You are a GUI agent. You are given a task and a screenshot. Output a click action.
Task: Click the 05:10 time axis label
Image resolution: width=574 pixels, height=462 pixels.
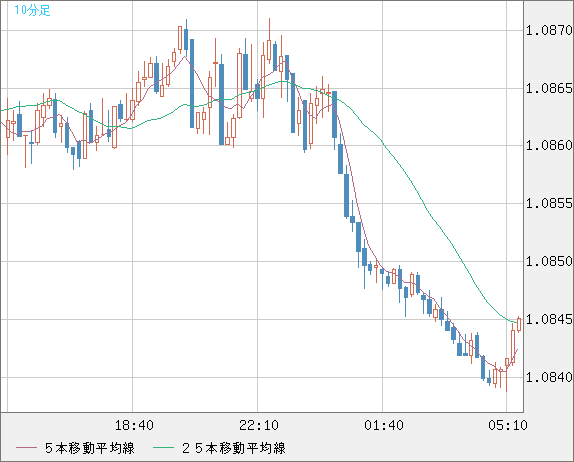click(508, 425)
